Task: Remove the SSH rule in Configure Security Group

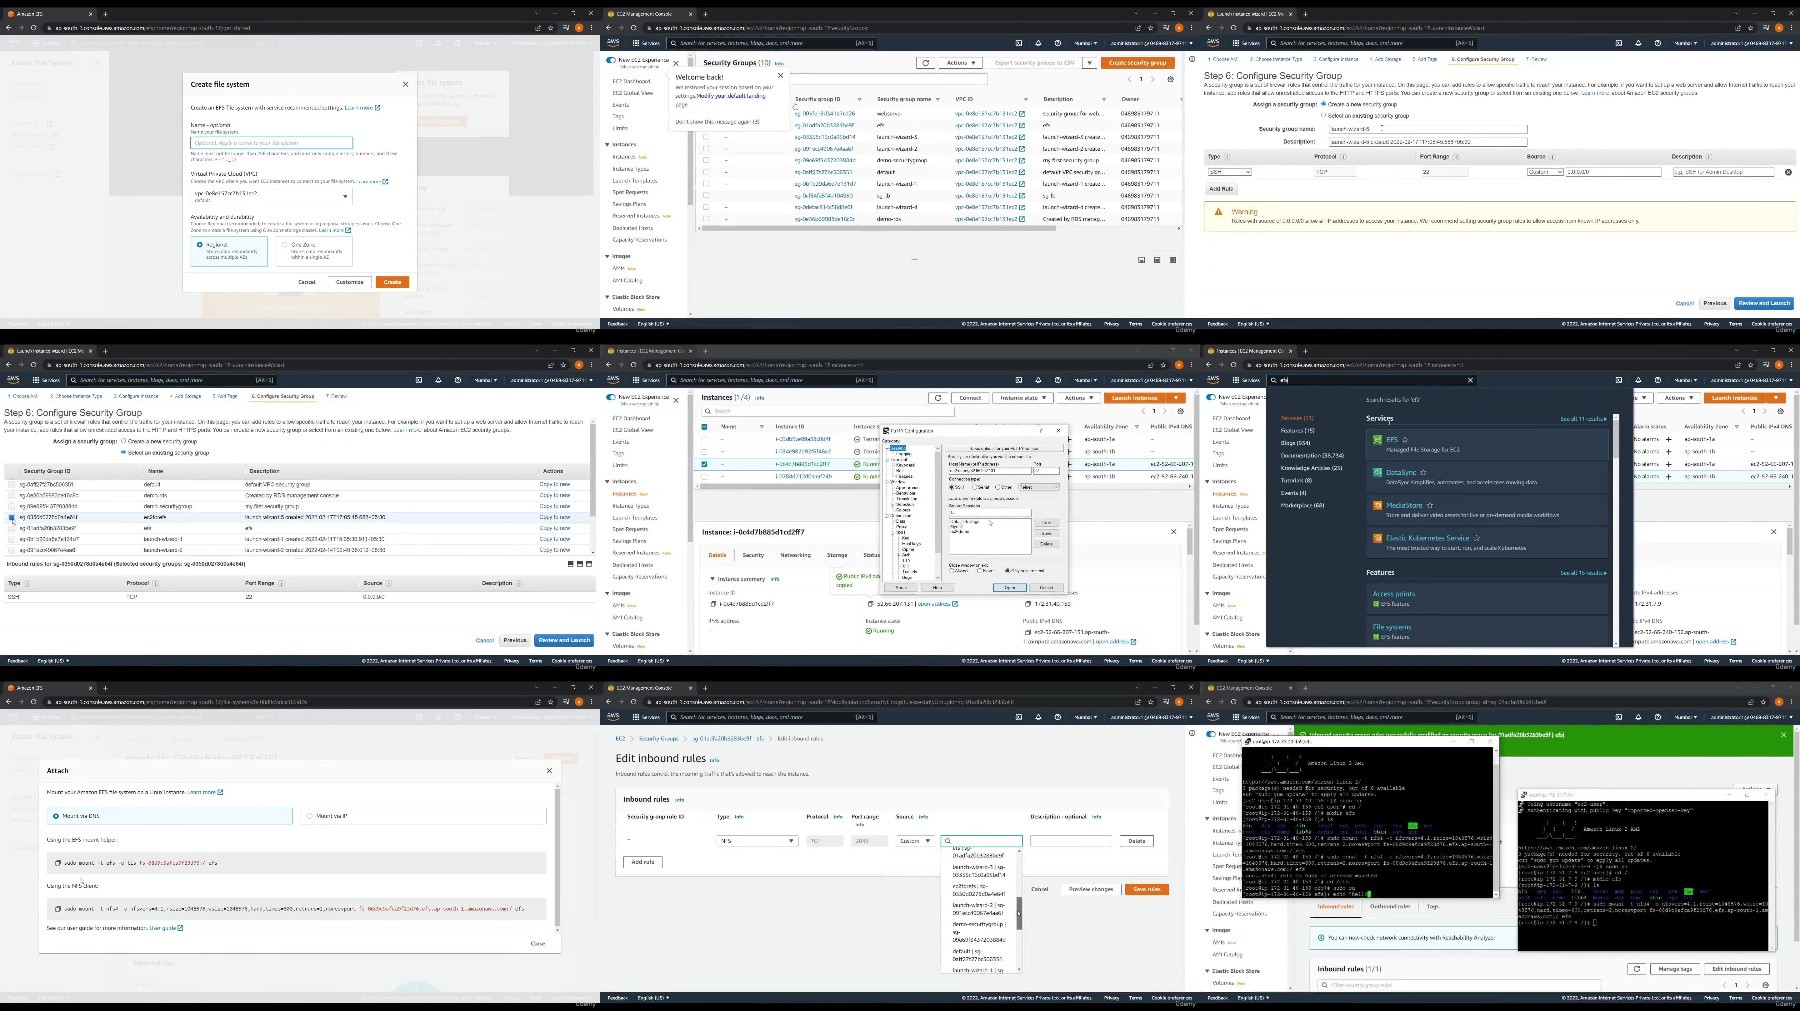Action: tap(1788, 172)
